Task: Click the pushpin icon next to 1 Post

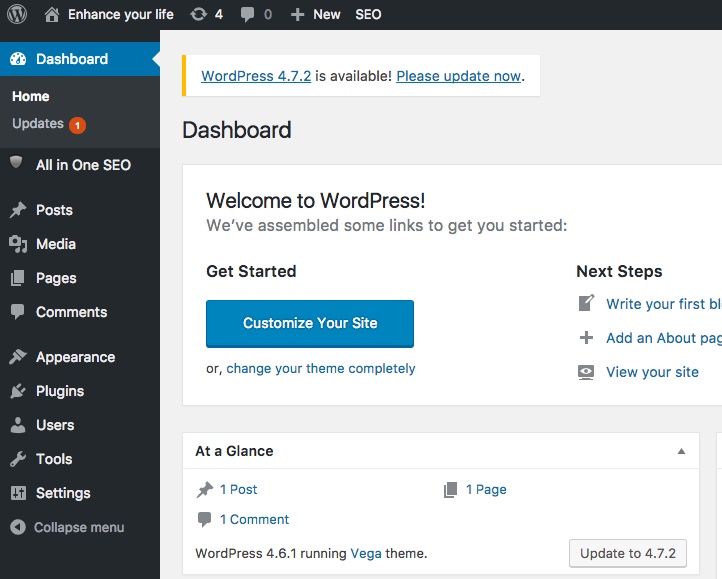Action: click(205, 489)
